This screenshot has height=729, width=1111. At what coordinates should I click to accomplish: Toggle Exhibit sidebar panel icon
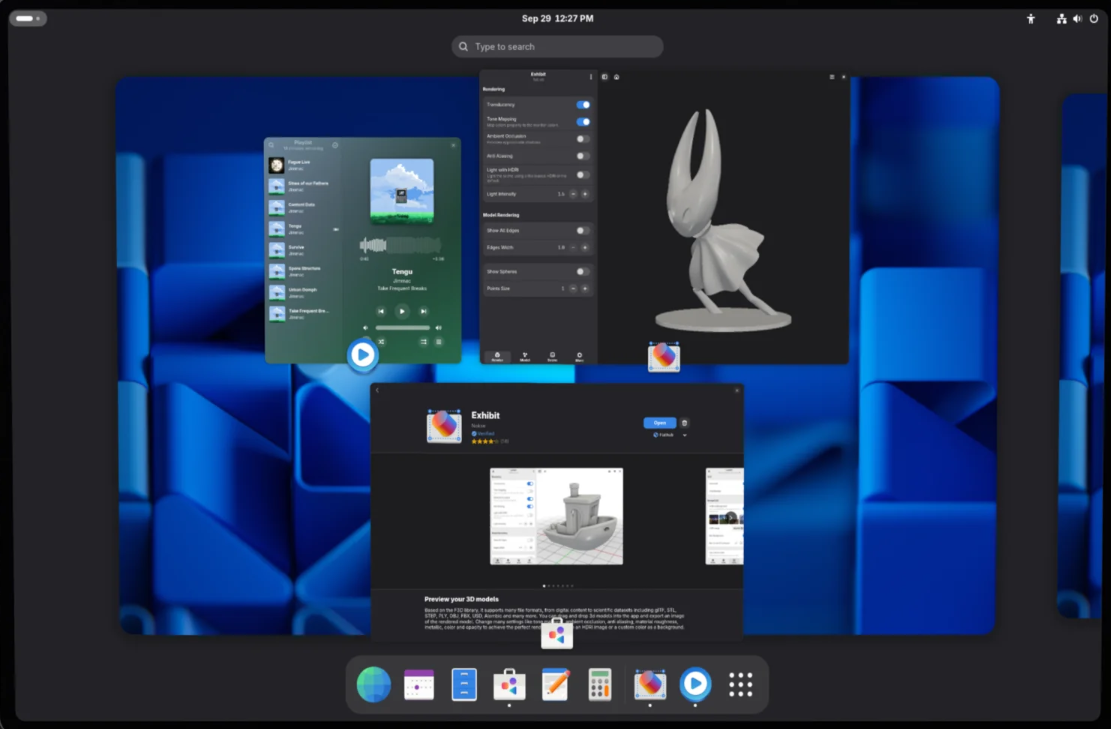[x=604, y=77]
